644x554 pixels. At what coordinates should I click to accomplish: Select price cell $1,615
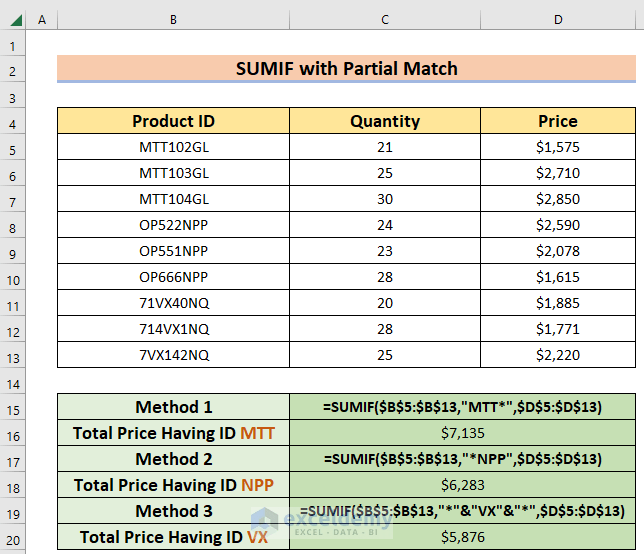(558, 277)
